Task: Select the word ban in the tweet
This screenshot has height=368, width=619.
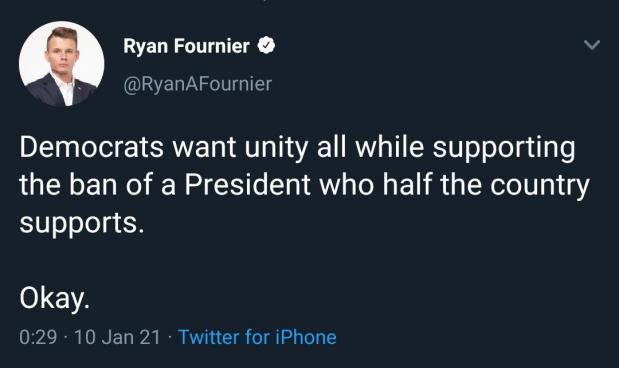Action: tap(94, 185)
